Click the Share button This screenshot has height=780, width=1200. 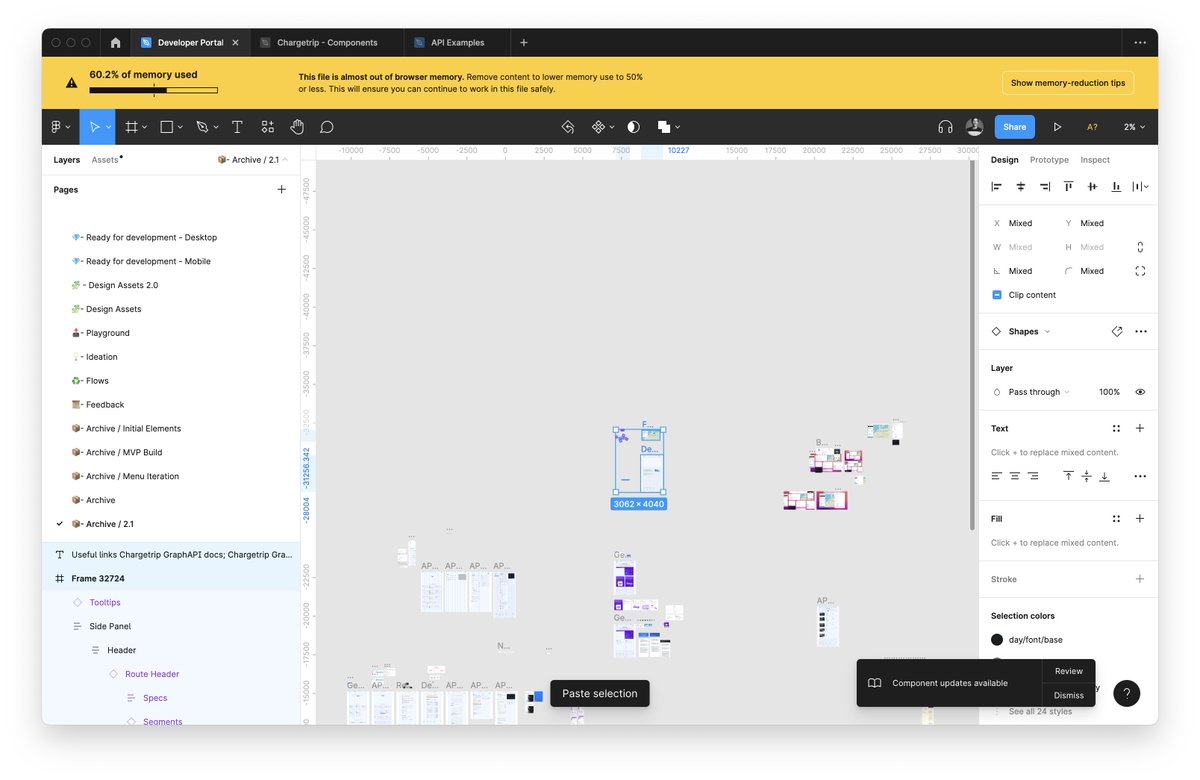pos(1015,127)
